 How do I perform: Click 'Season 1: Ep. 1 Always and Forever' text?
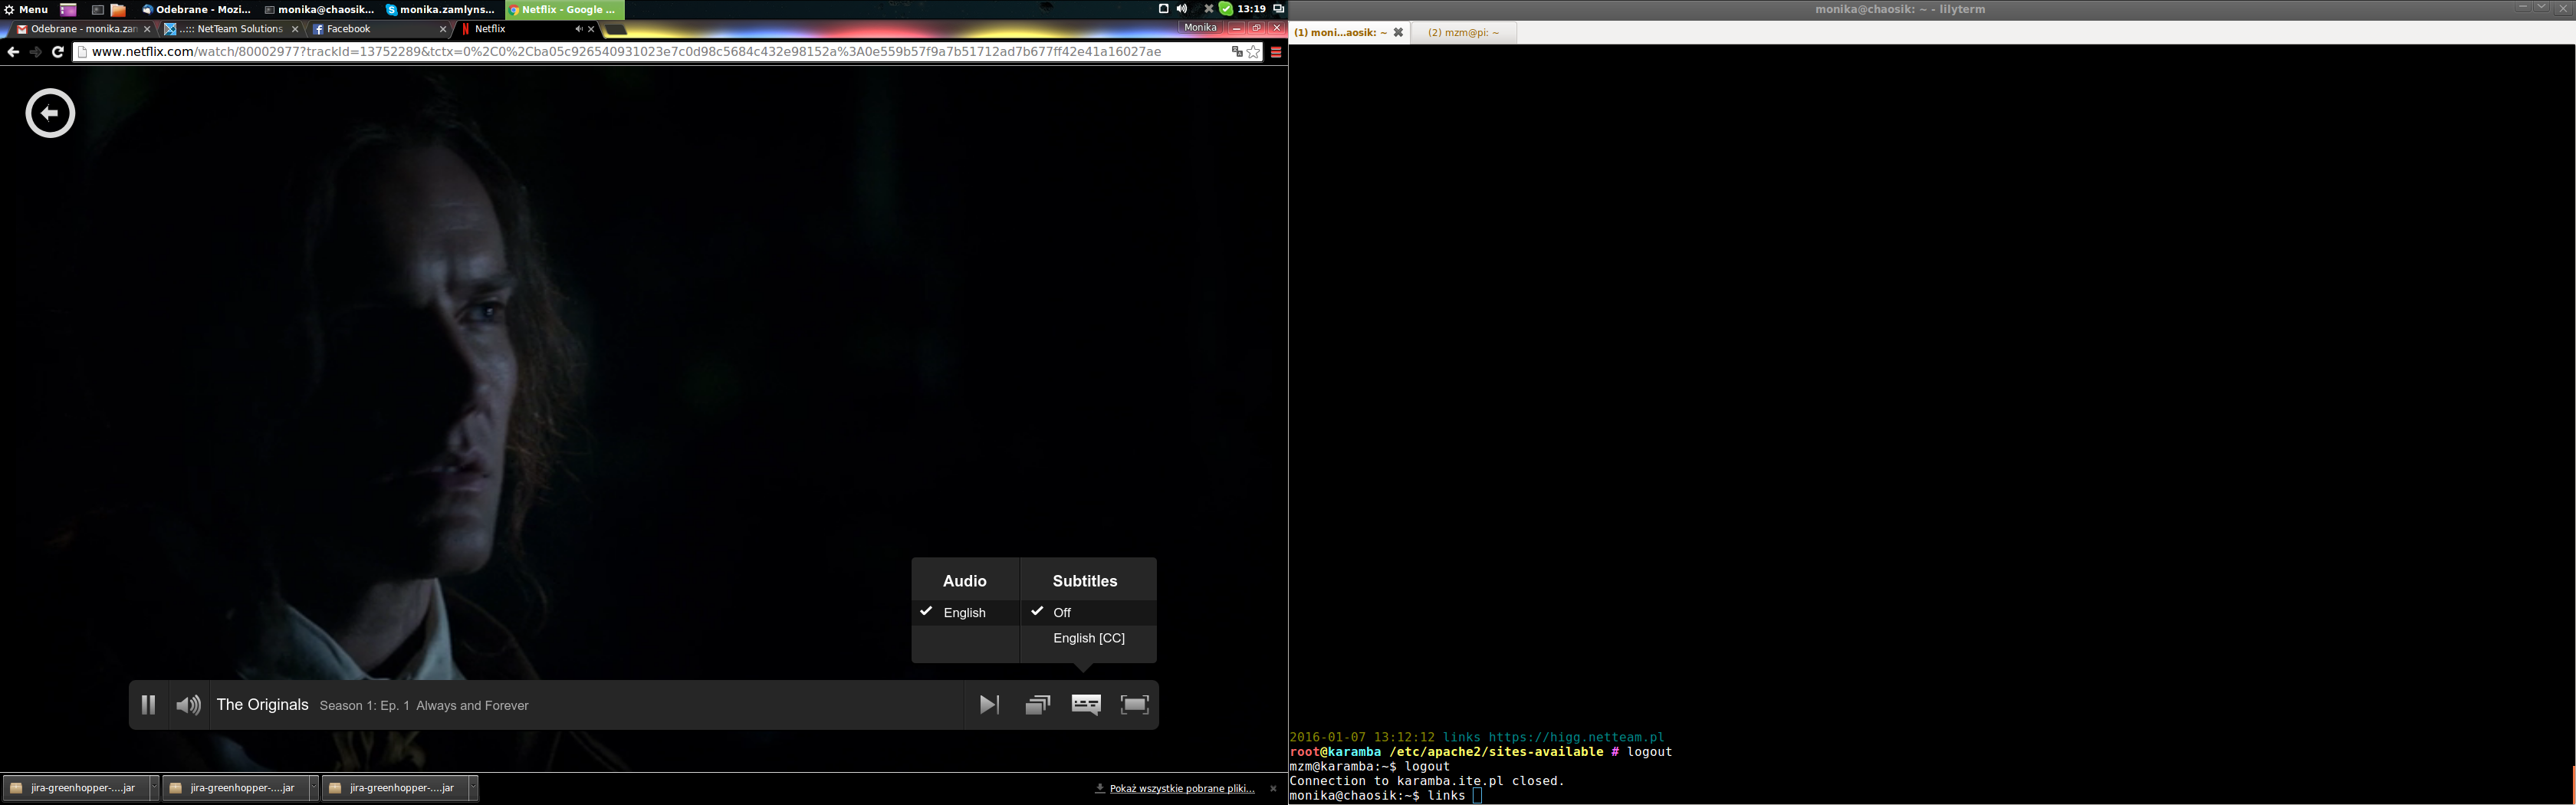coord(424,706)
